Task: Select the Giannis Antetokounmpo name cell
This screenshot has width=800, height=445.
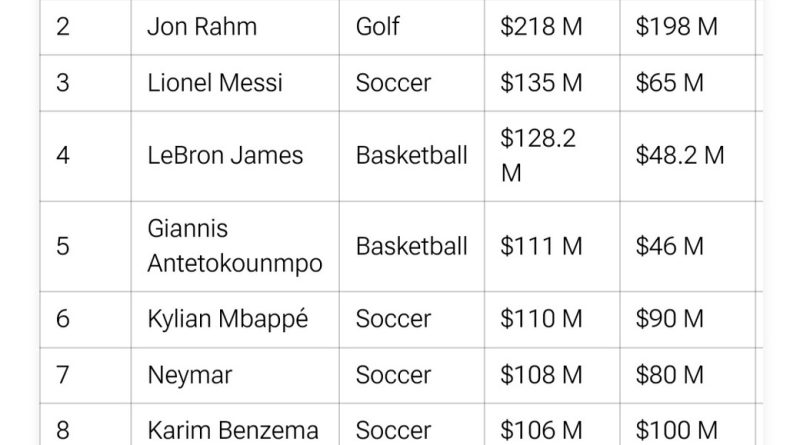Action: click(x=235, y=246)
